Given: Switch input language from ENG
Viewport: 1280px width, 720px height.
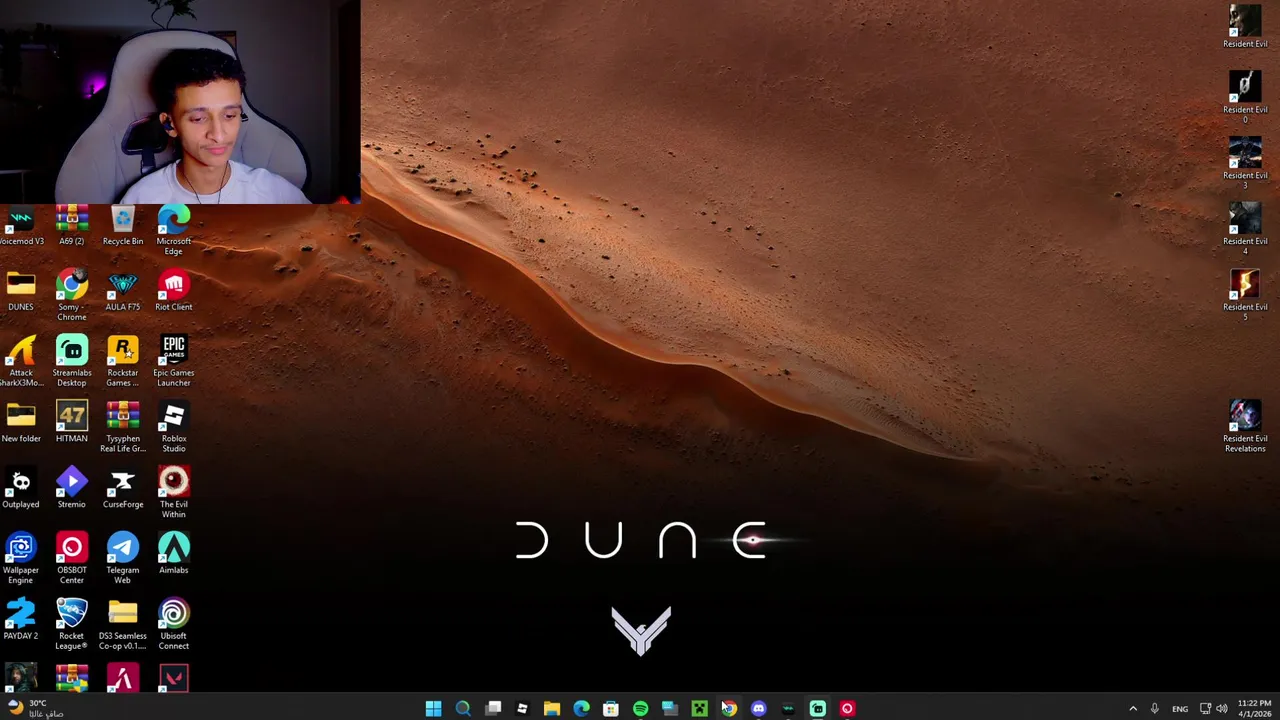Looking at the screenshot, I should pos(1180,709).
